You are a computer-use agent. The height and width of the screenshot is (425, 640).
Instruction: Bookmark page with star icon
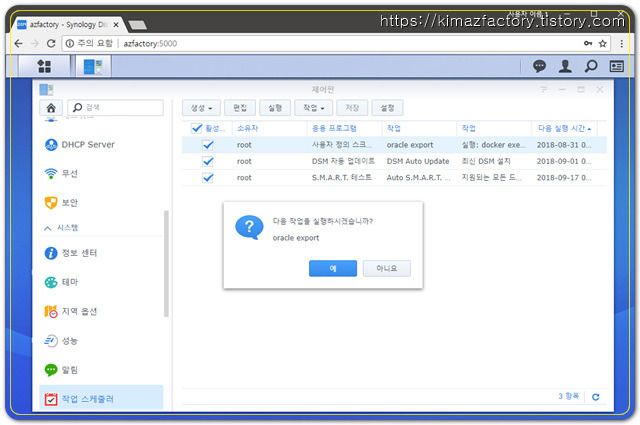pos(602,43)
